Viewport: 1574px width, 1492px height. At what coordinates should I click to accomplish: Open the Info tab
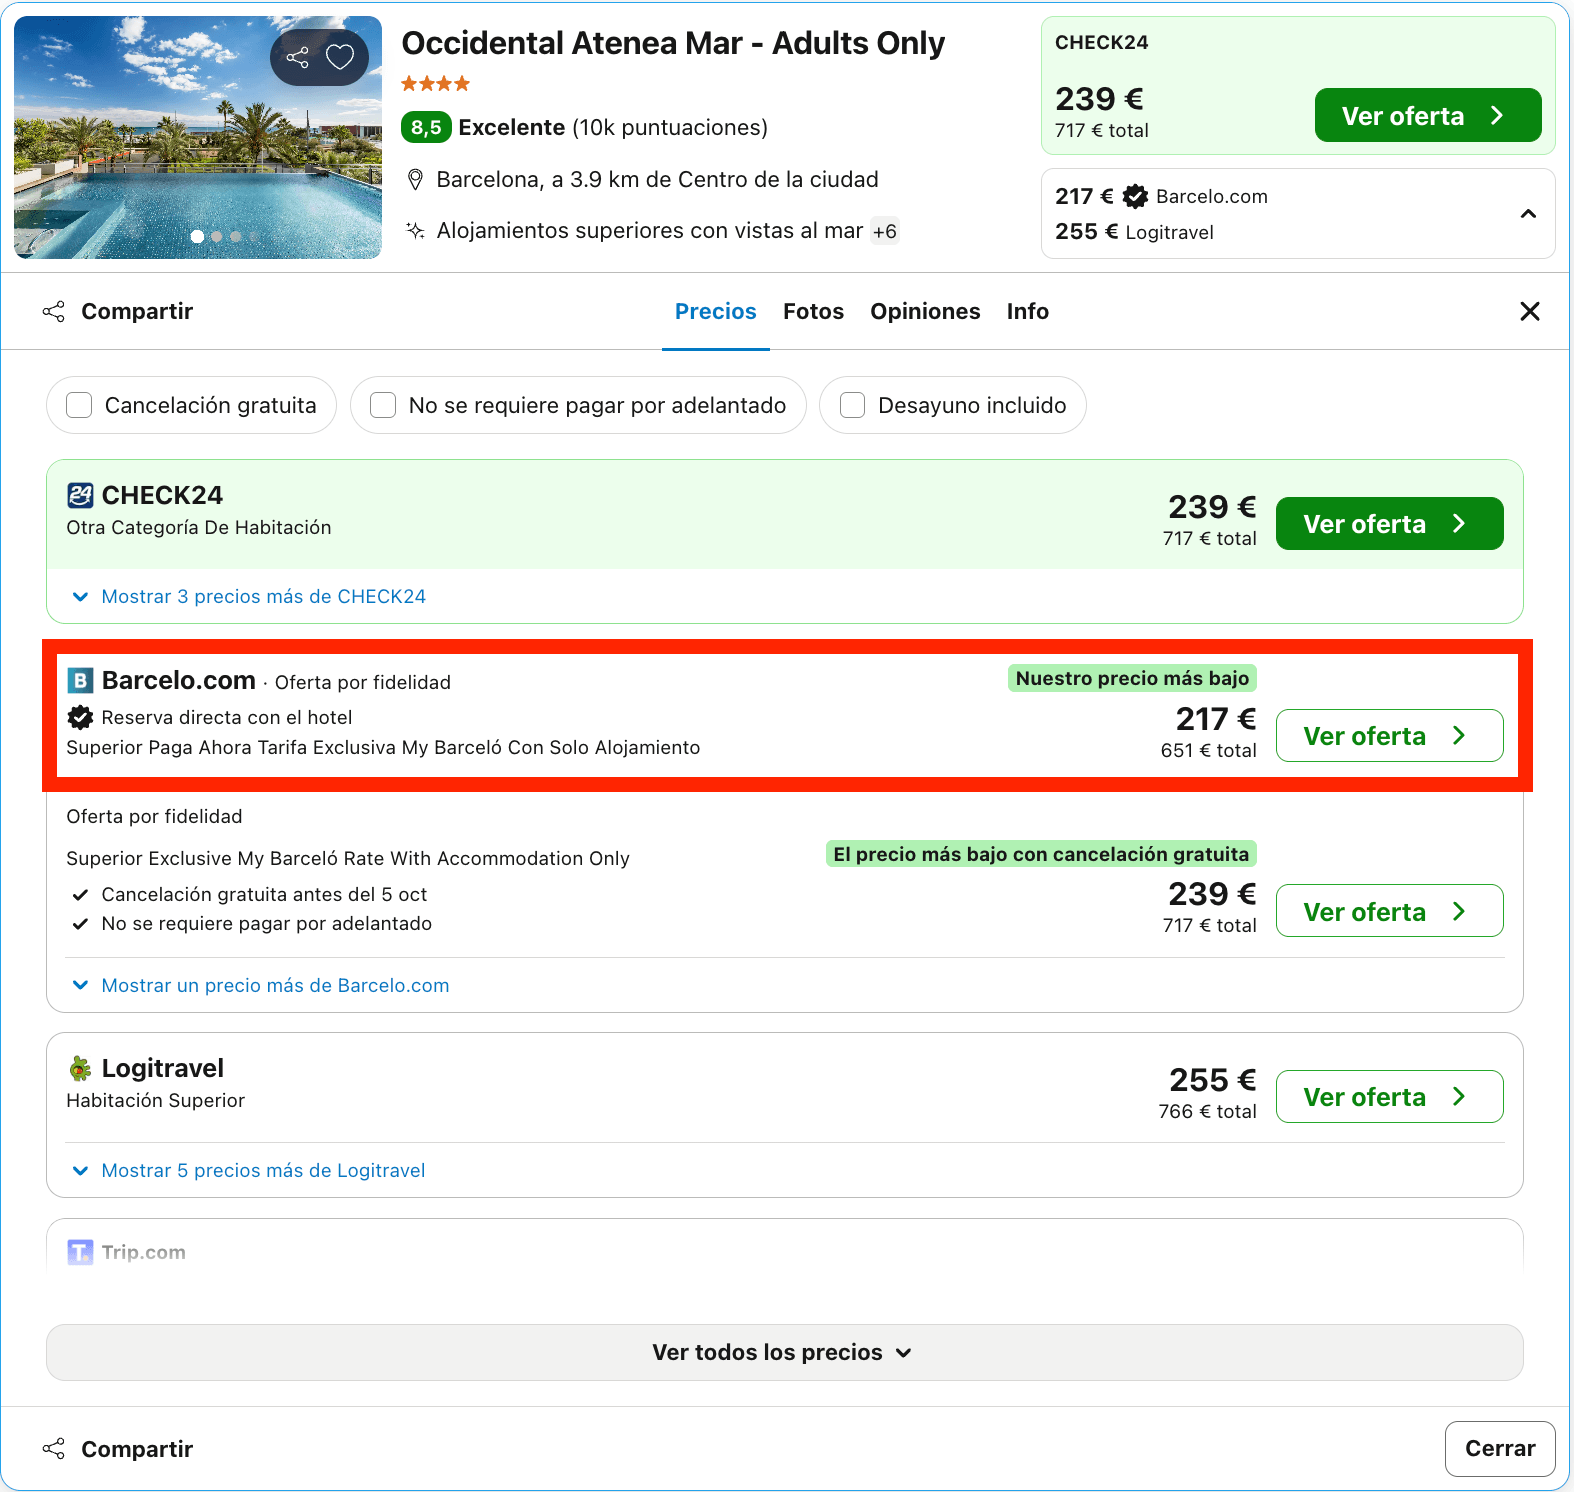tap(1028, 311)
